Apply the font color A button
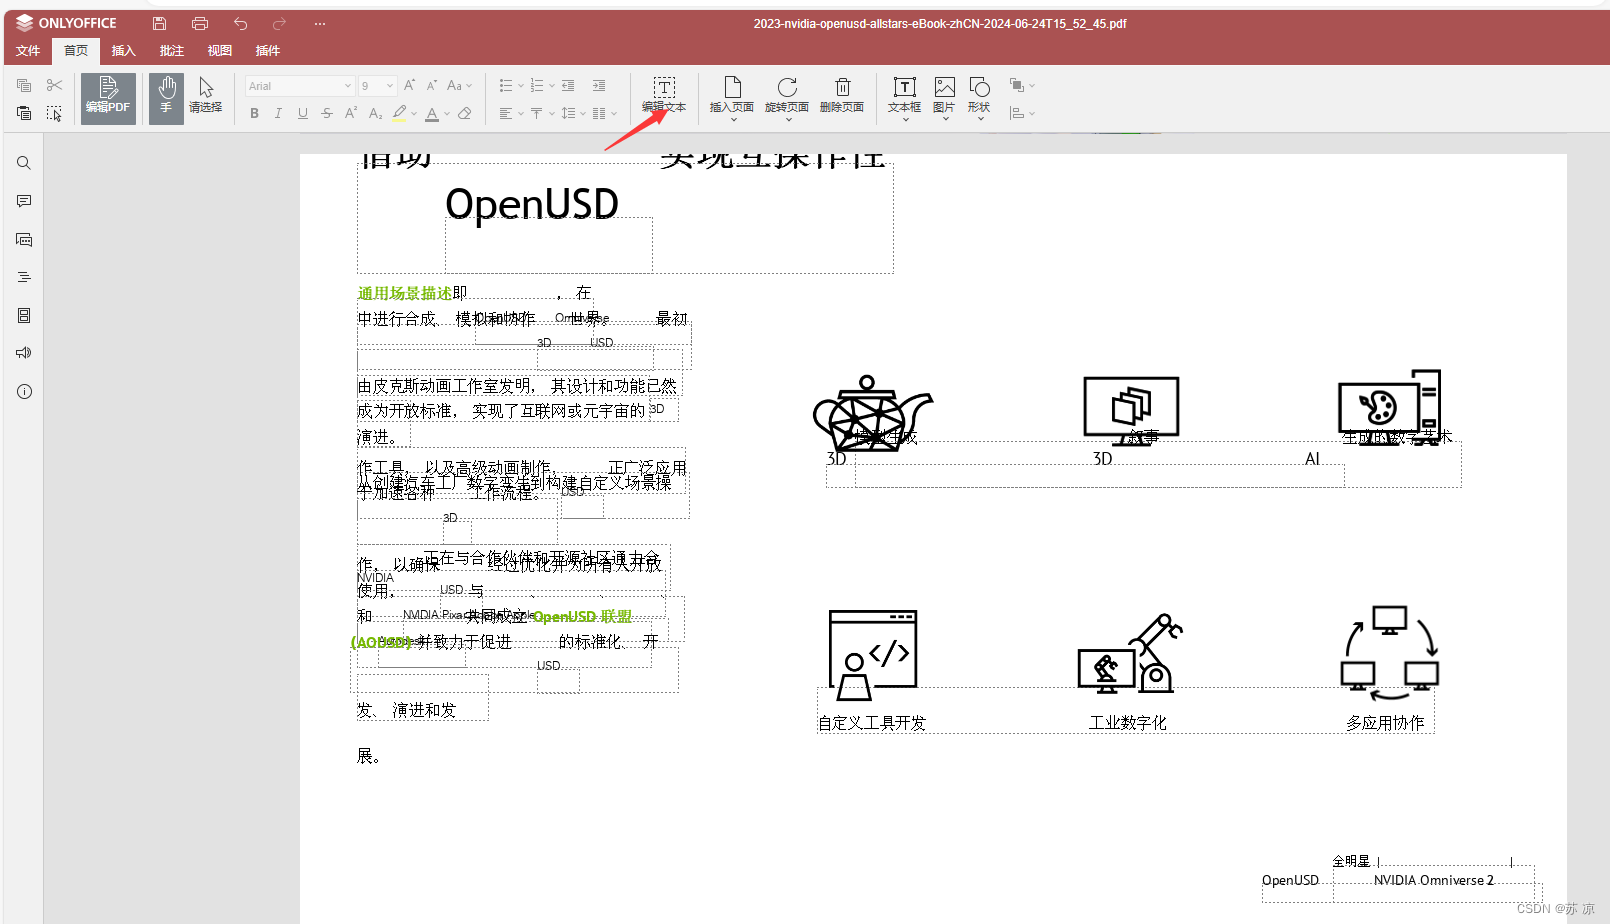1610x924 pixels. tap(432, 114)
